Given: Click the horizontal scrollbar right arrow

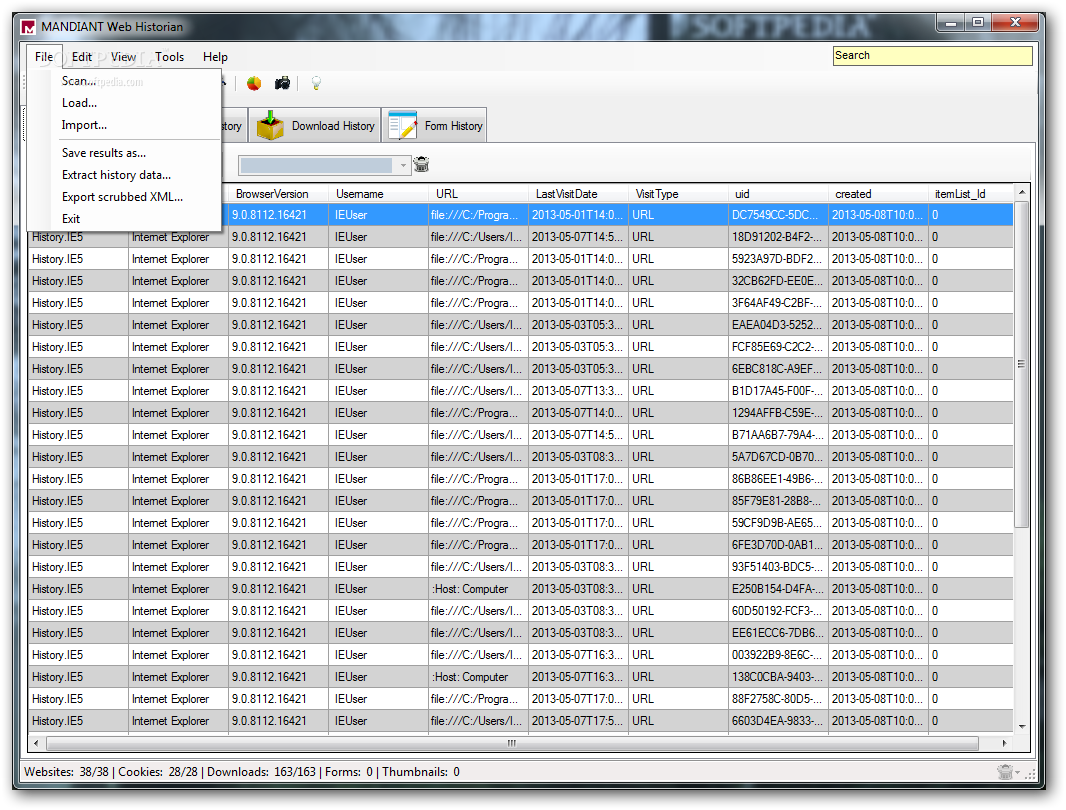Looking at the screenshot, I should pyautogui.click(x=1005, y=743).
